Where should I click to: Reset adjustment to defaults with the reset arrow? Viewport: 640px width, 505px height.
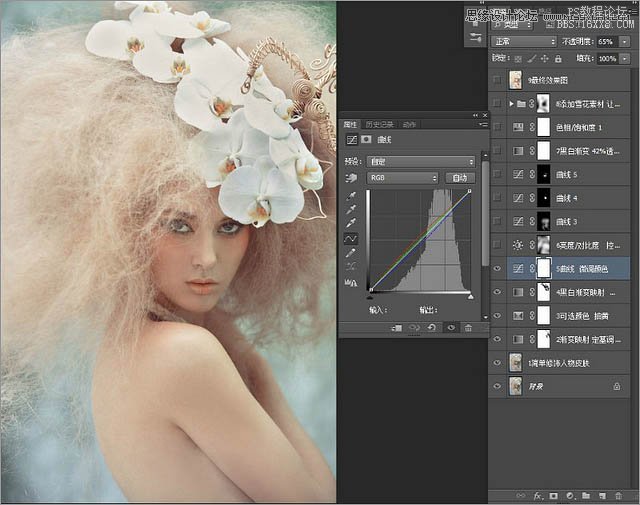click(432, 327)
